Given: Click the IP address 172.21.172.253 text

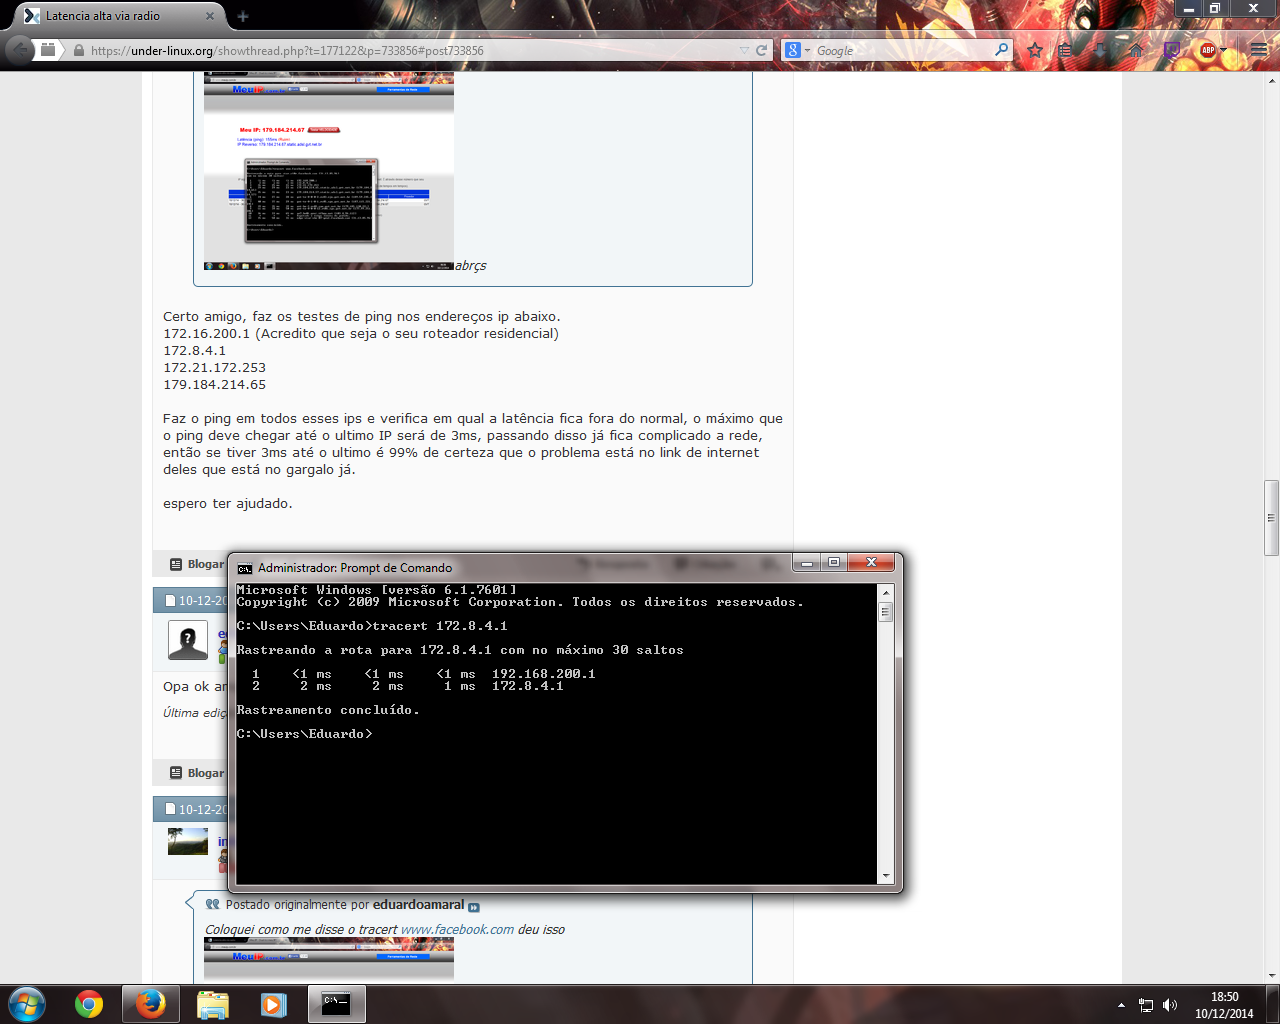Looking at the screenshot, I should [x=215, y=368].
